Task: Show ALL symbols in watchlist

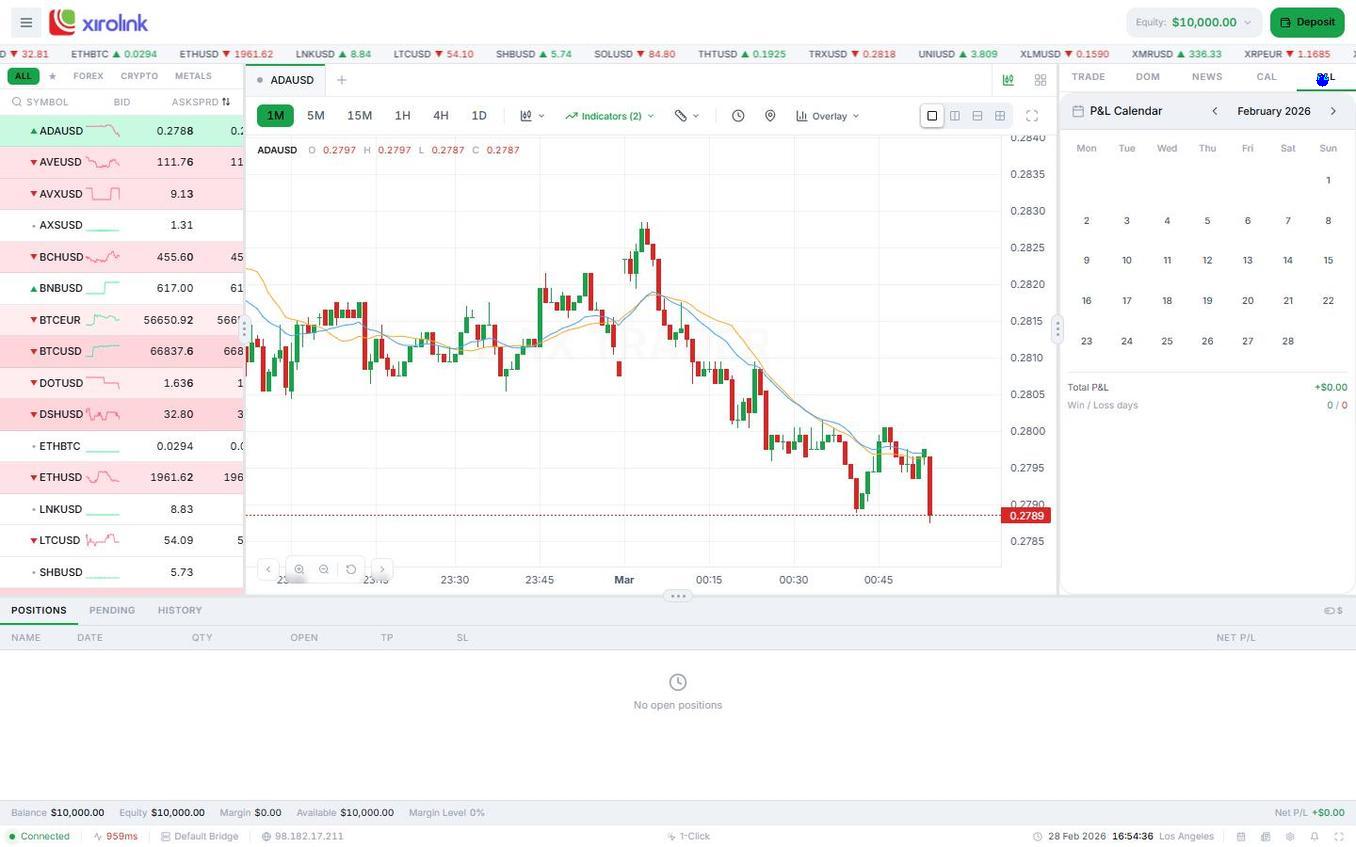Action: 23,76
